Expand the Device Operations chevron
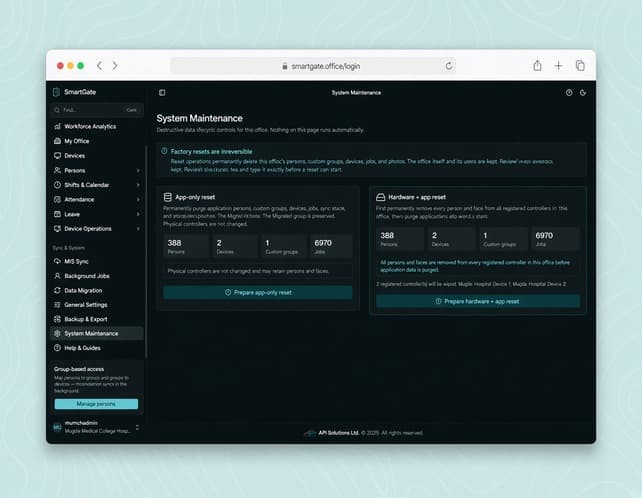This screenshot has width=642, height=498. click(138, 229)
